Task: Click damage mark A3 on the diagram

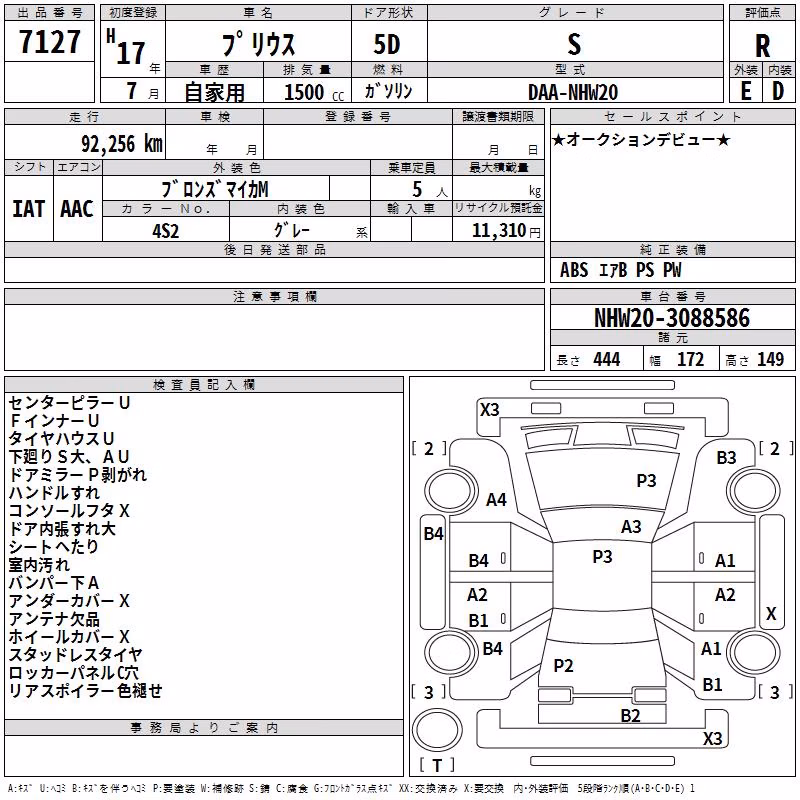Action: pos(631,526)
